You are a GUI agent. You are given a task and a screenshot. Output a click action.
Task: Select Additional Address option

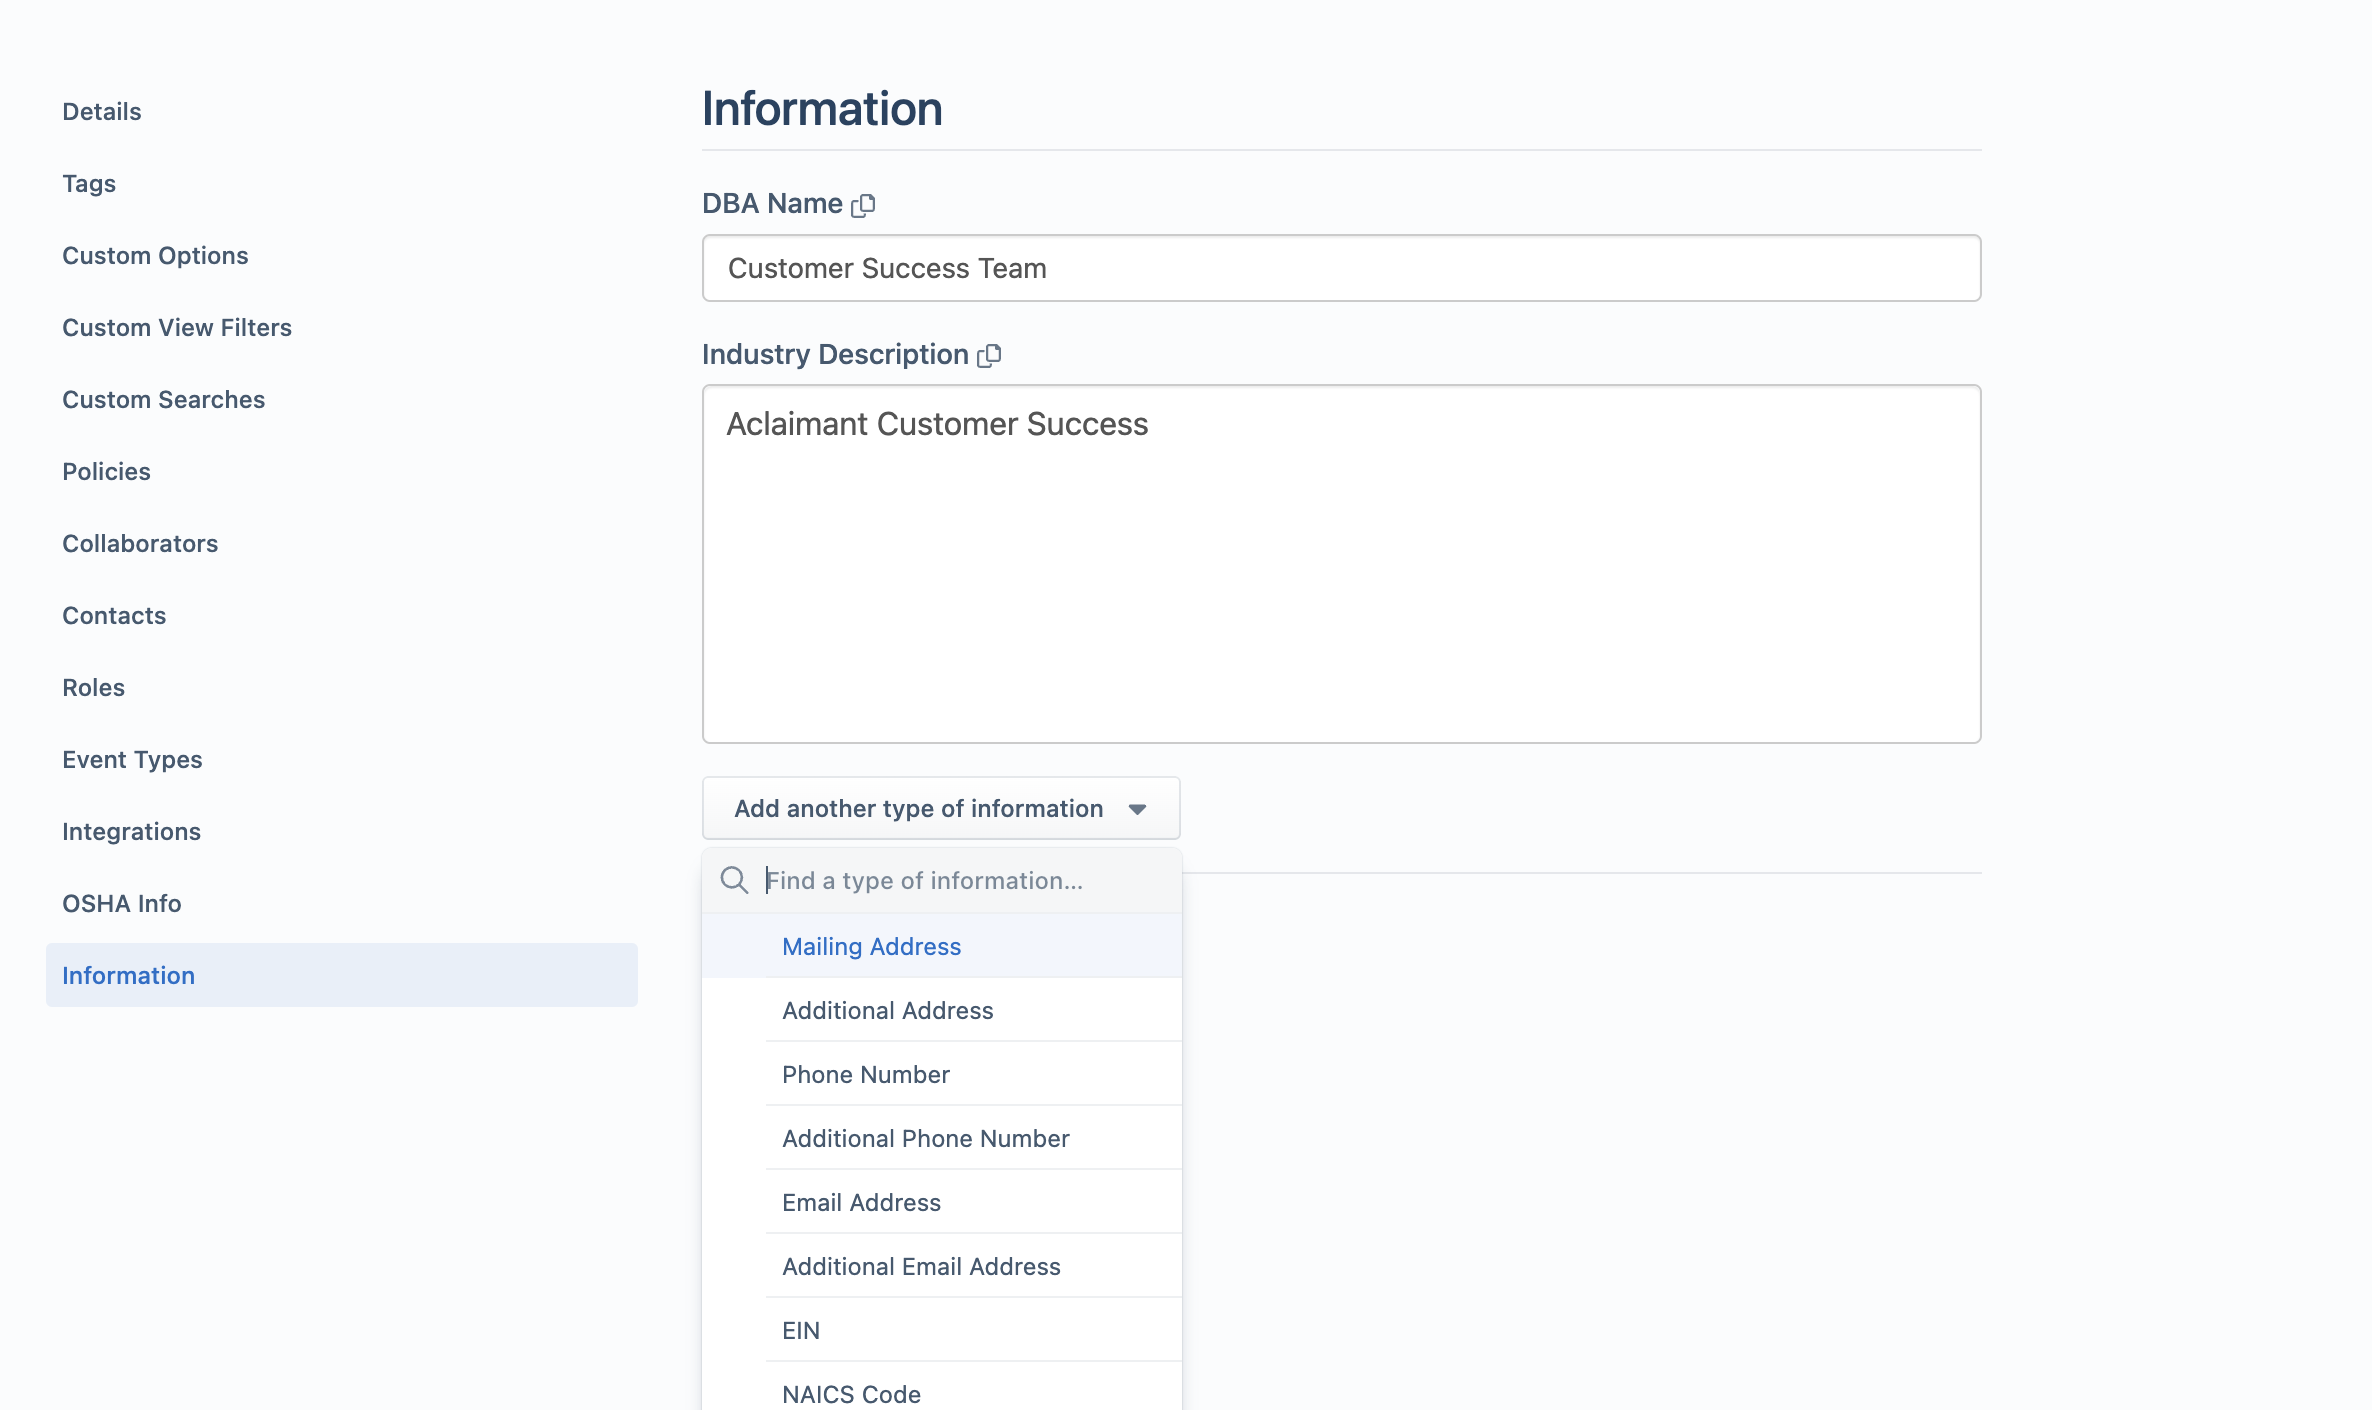tap(942, 1010)
